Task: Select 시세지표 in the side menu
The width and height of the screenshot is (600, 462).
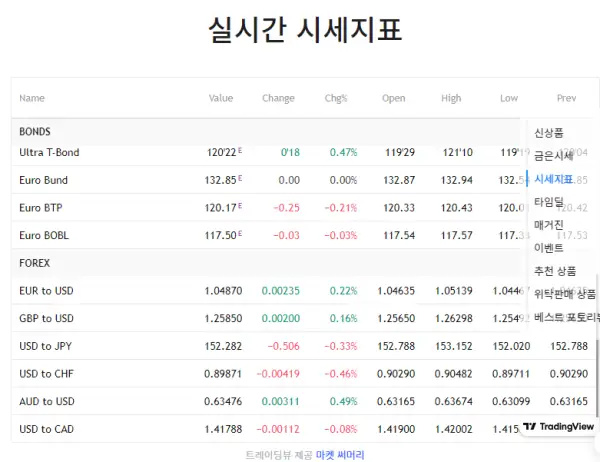Action: point(553,179)
